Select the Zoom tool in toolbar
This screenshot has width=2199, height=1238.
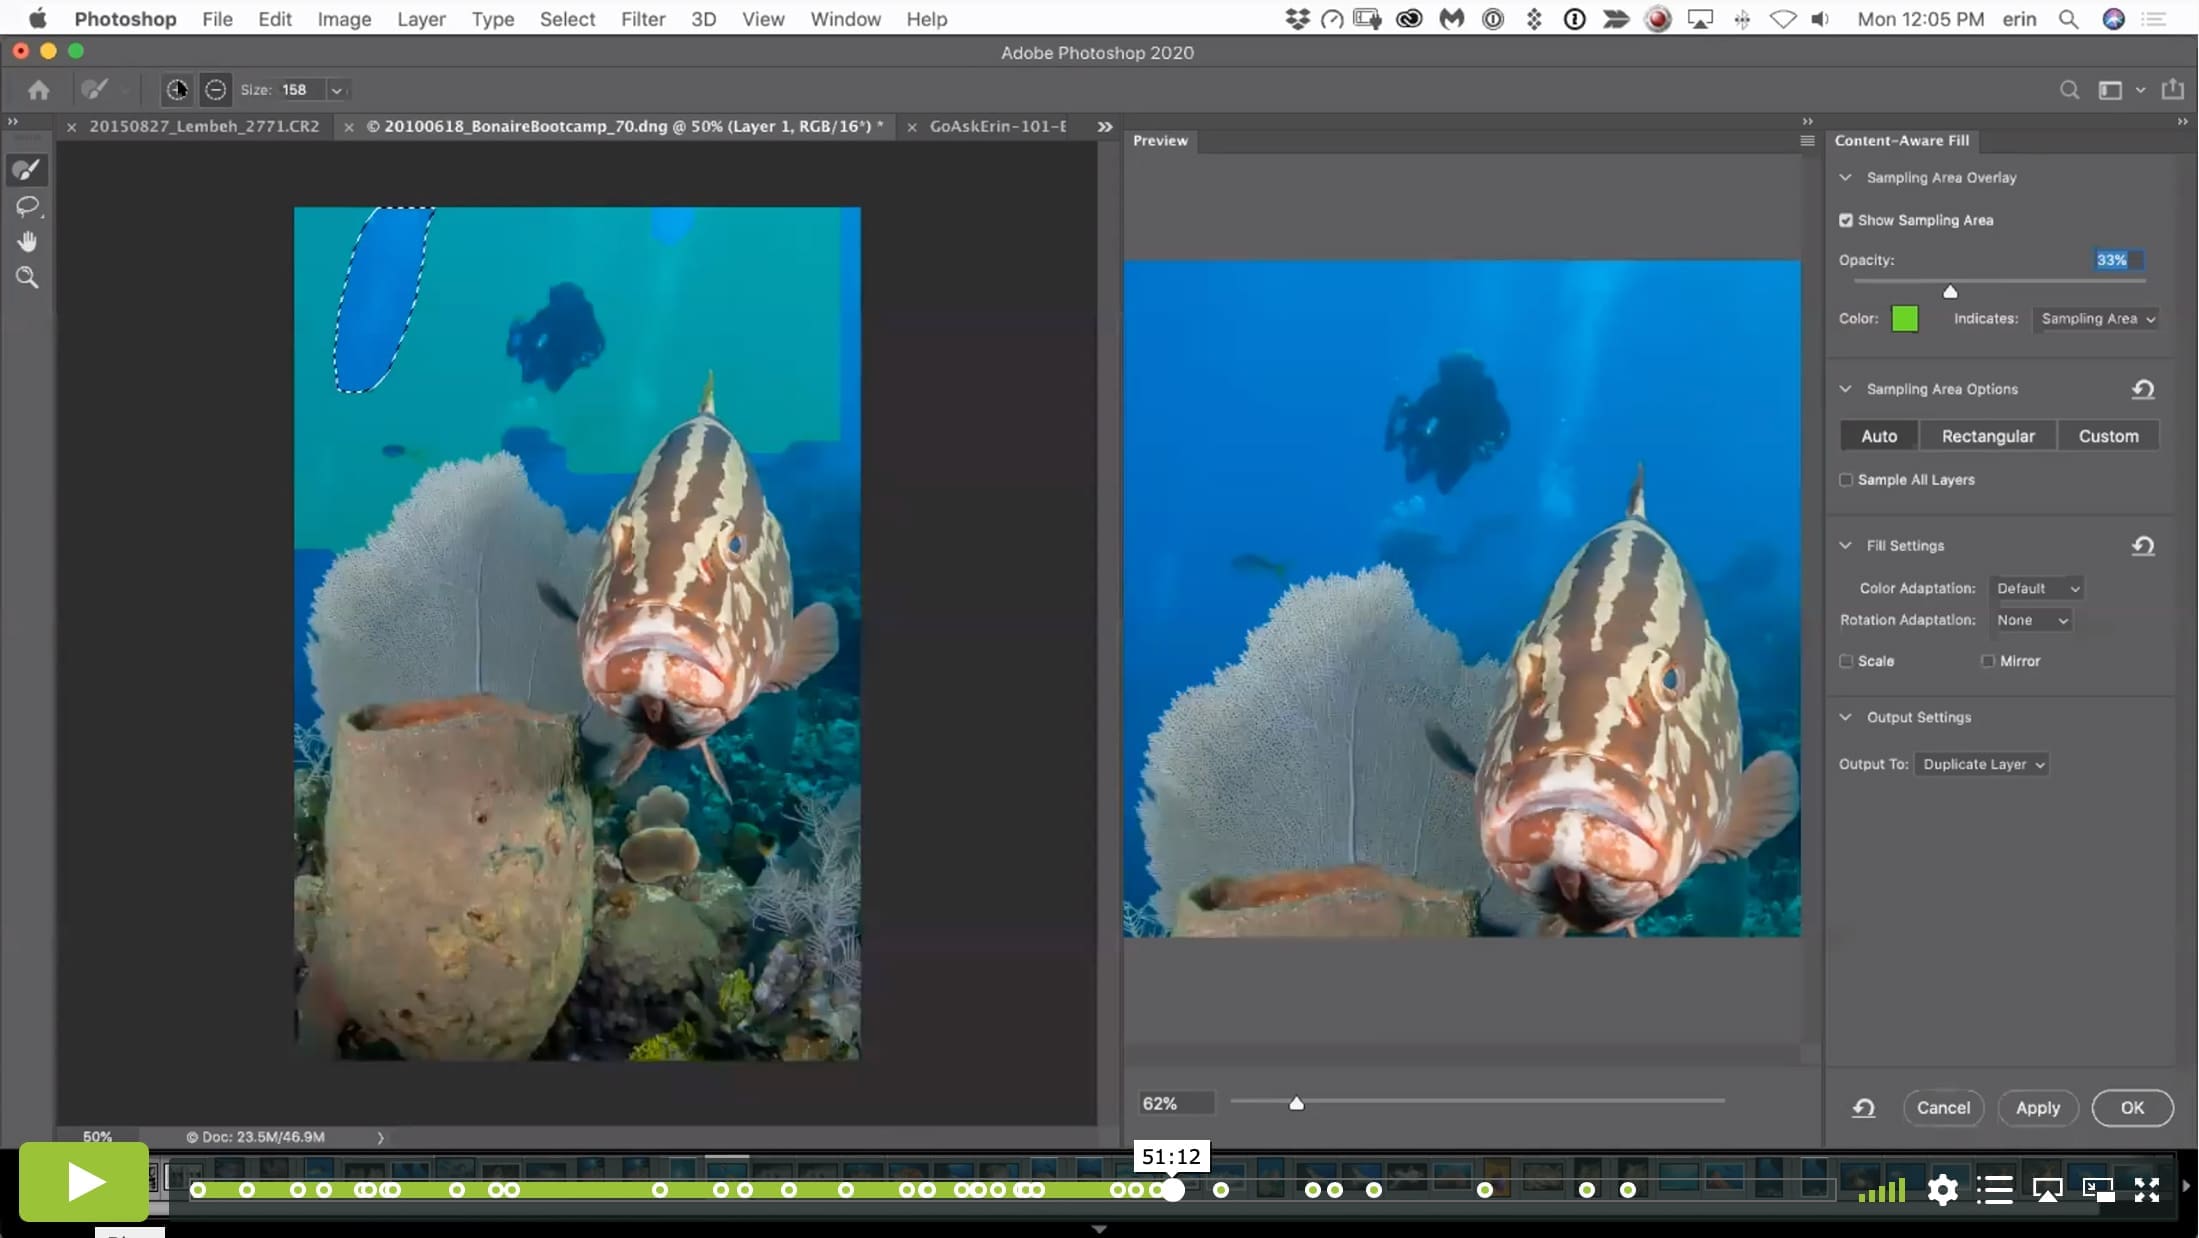(x=27, y=277)
